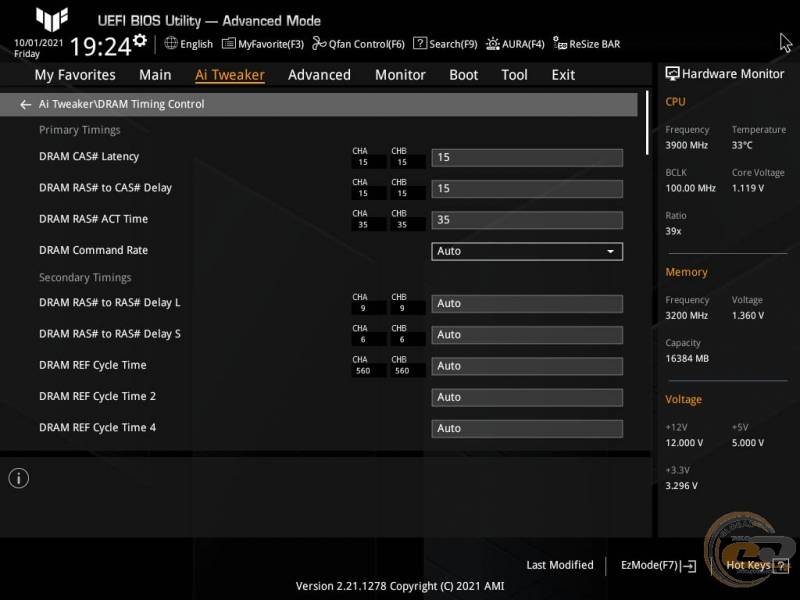Switch to EzMode(F7)
Screen dimensions: 800x600
point(658,565)
